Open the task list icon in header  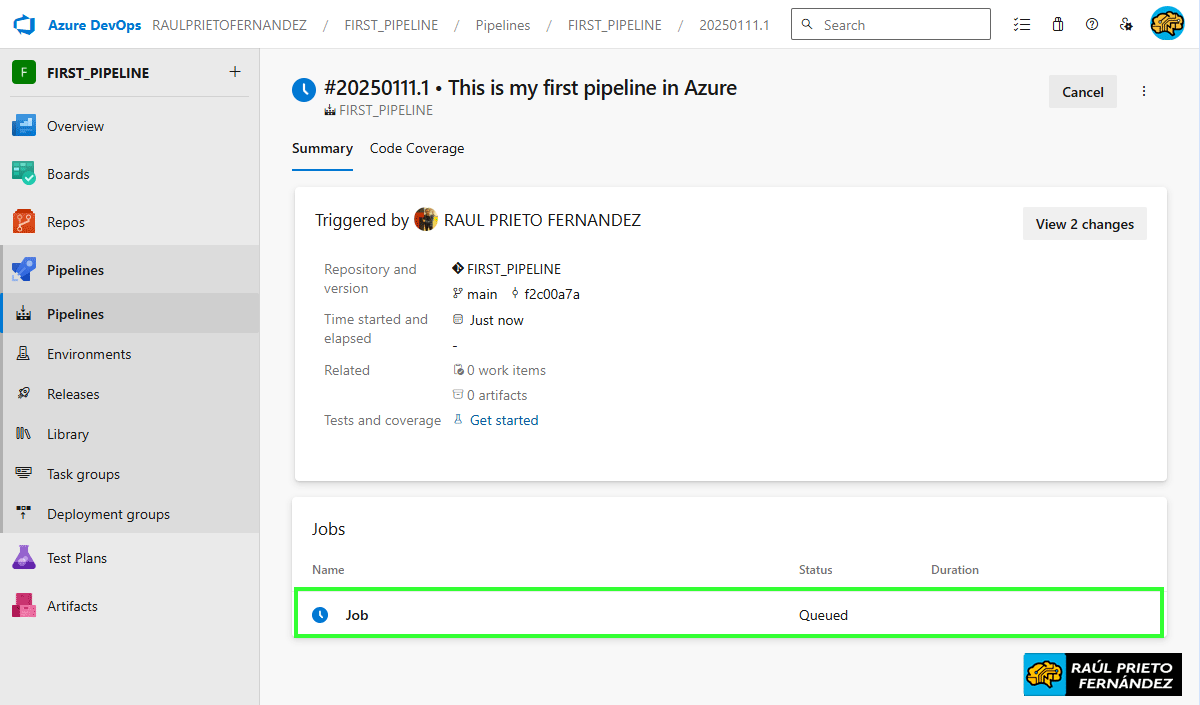(1021, 25)
